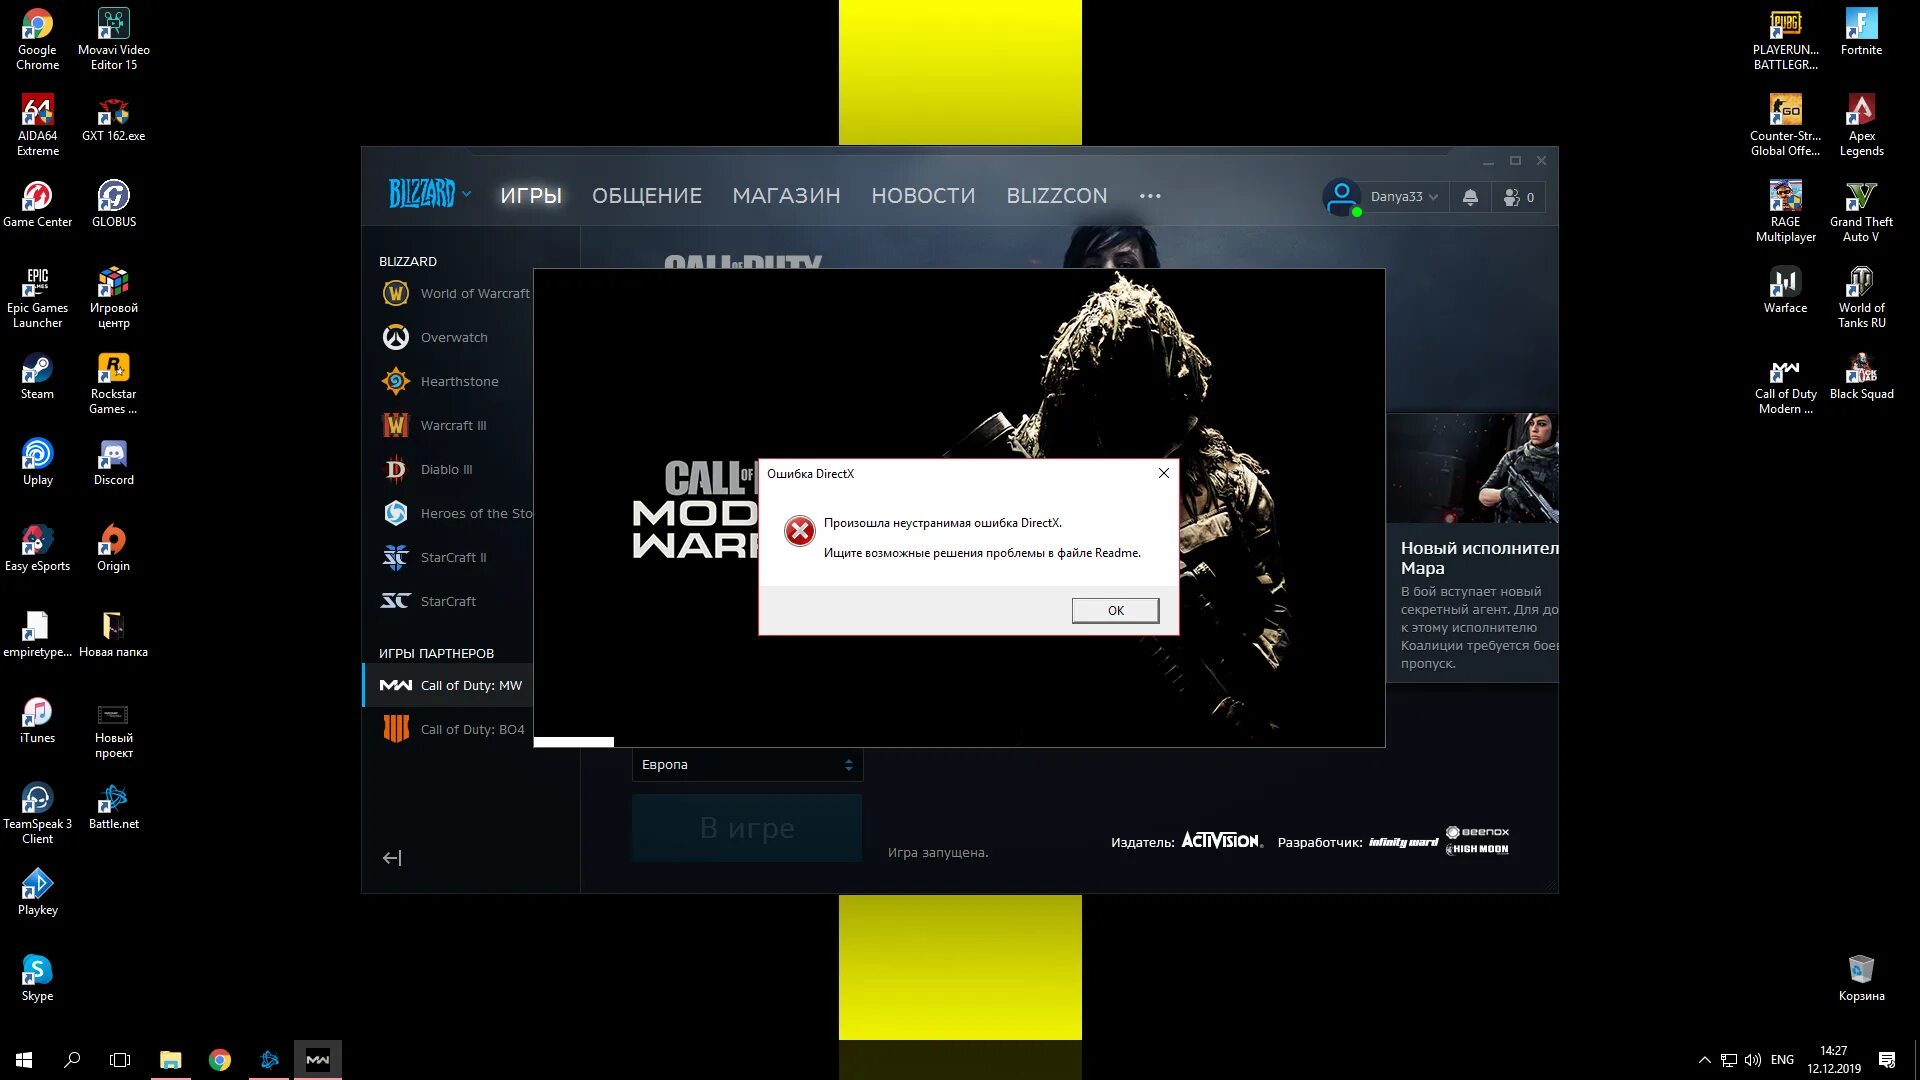Open Task View on the taskbar
The height and width of the screenshot is (1080, 1920).
(x=120, y=1059)
